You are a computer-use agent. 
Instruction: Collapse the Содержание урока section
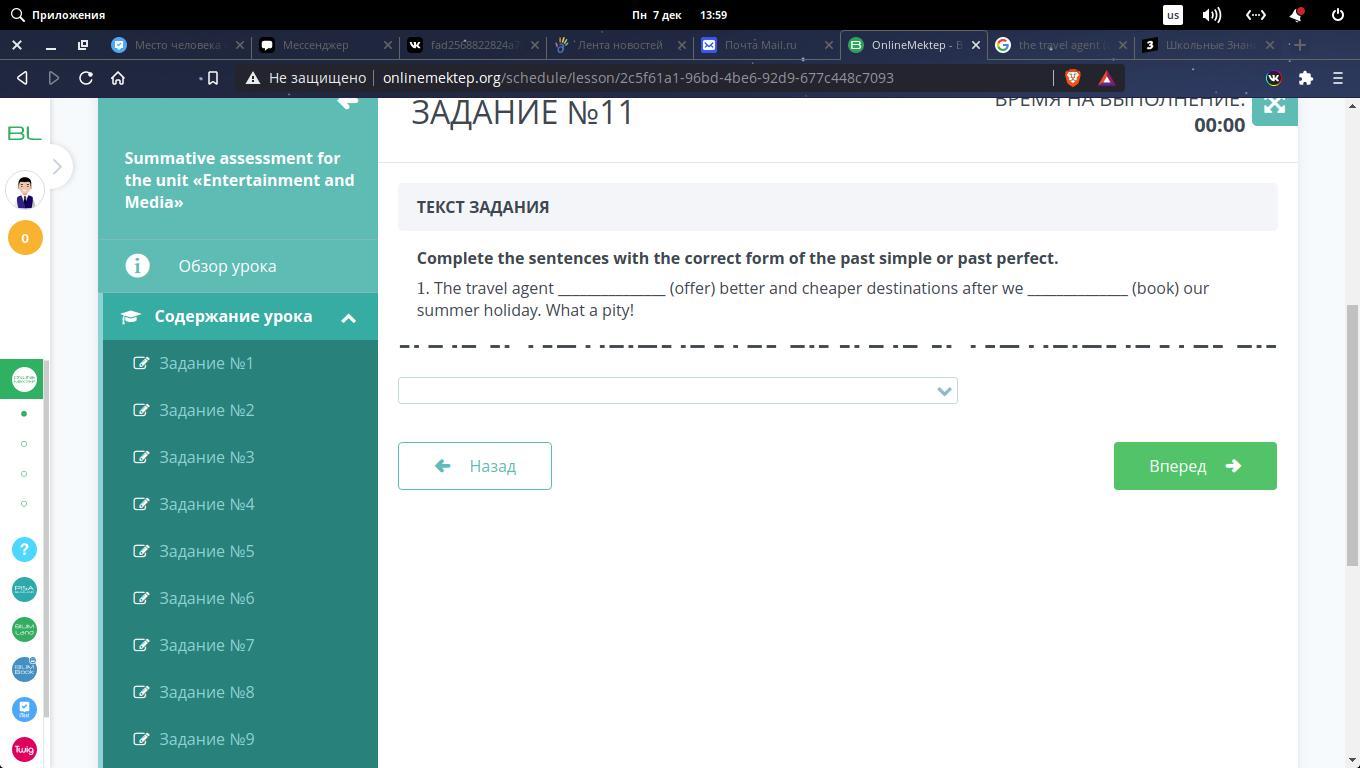(x=348, y=318)
